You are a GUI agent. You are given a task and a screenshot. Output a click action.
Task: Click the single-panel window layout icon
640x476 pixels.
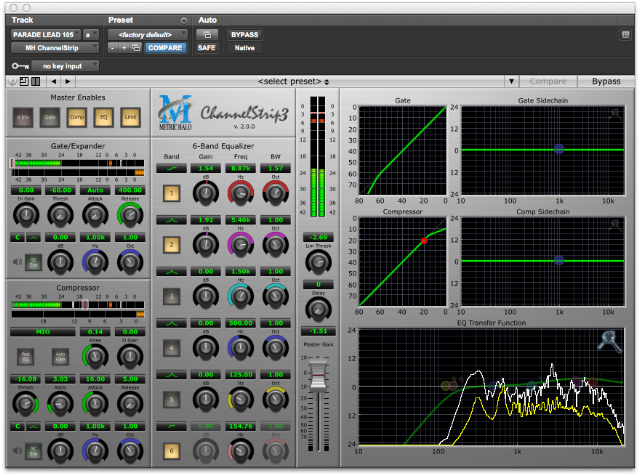pyautogui.click(x=24, y=82)
